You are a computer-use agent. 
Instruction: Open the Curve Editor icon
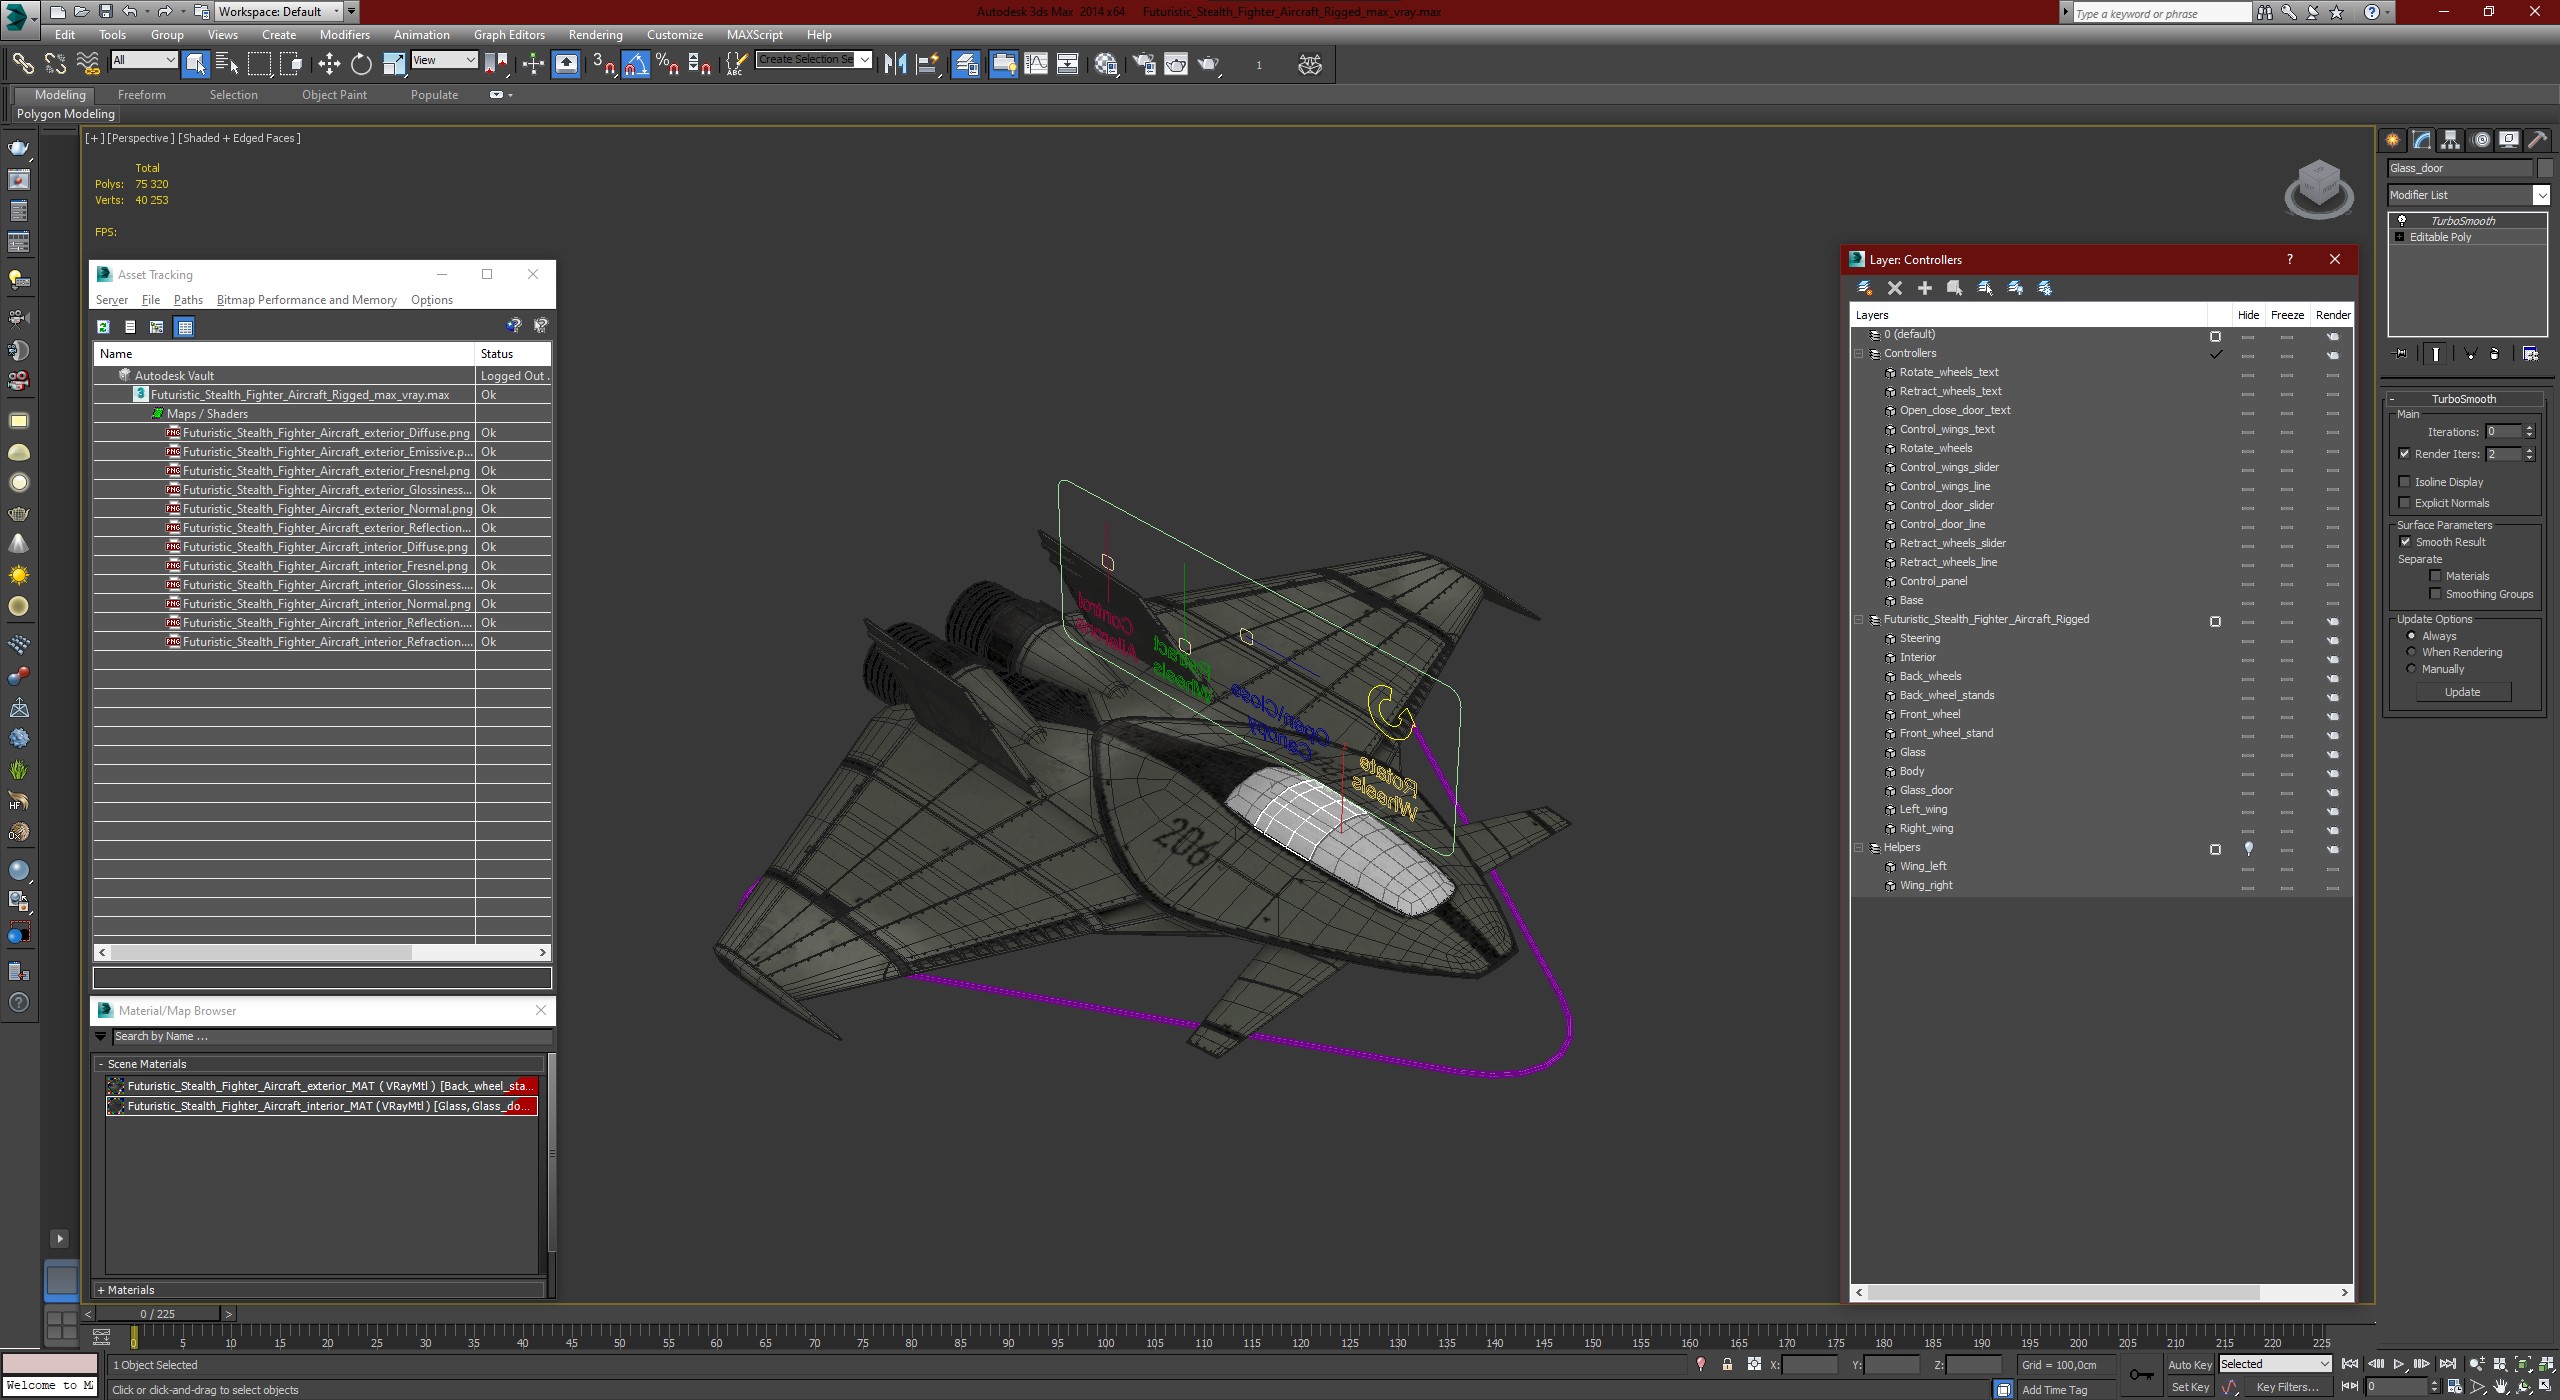(1036, 64)
